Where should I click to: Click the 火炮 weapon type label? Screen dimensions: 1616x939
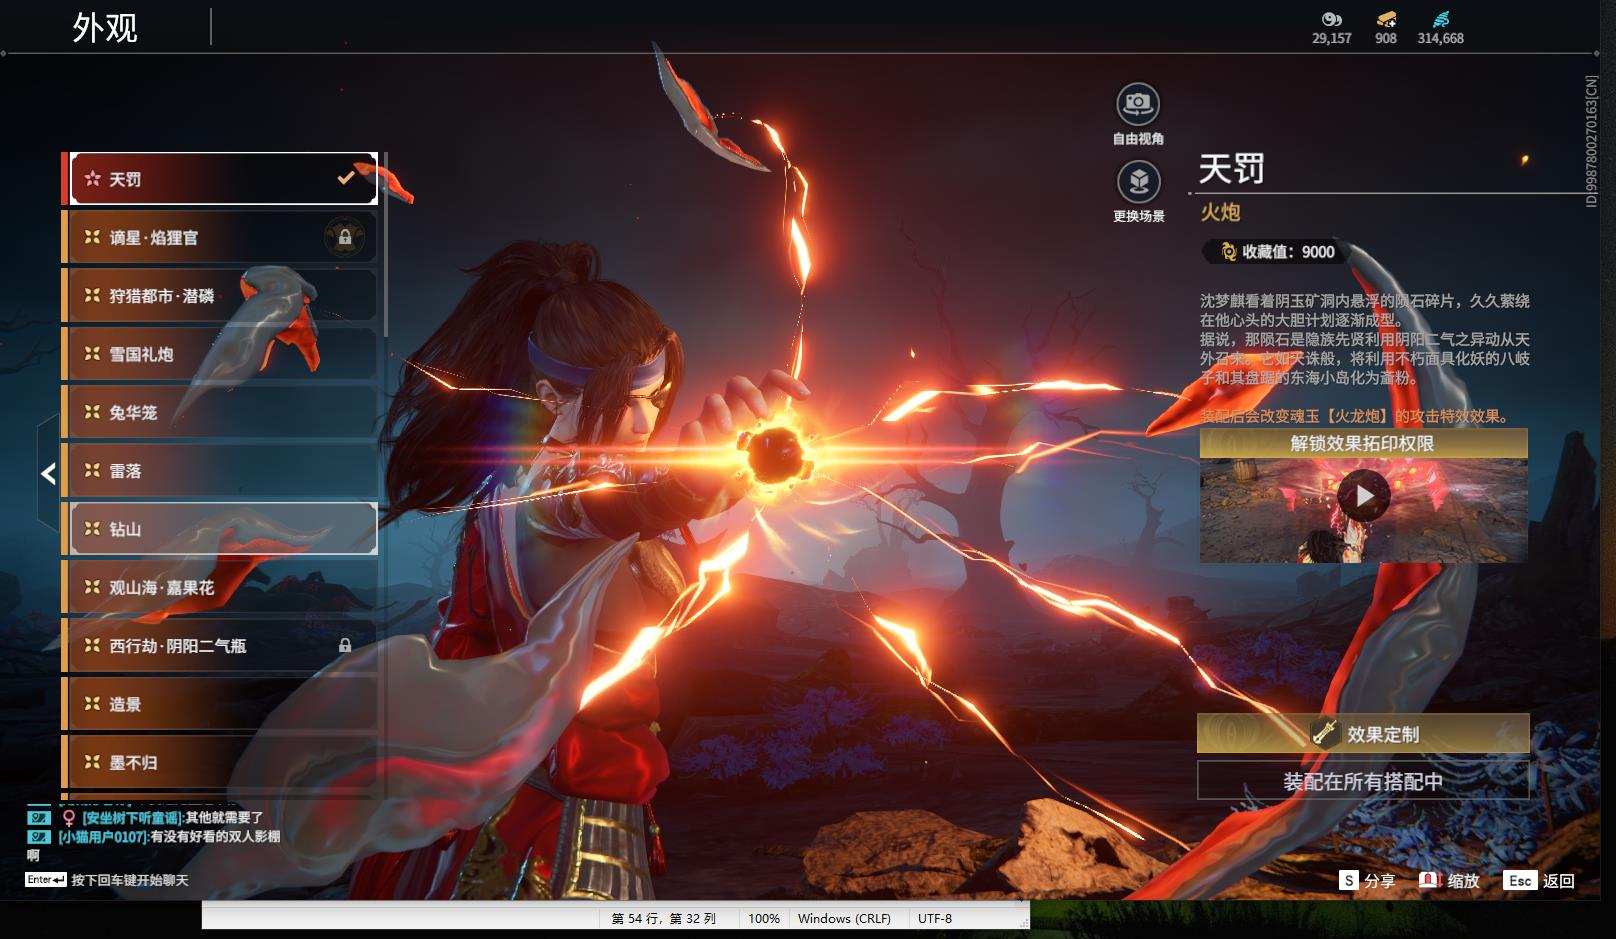click(x=1220, y=212)
